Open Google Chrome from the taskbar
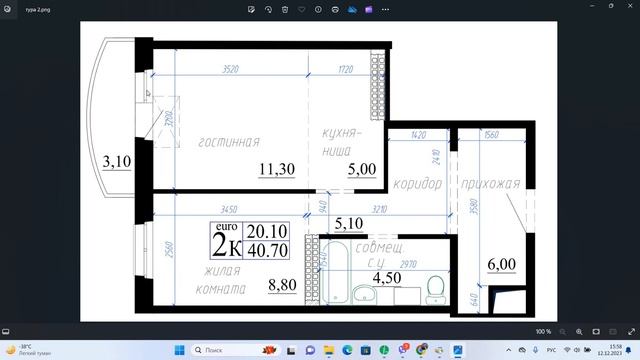640x360 pixels. click(421, 350)
